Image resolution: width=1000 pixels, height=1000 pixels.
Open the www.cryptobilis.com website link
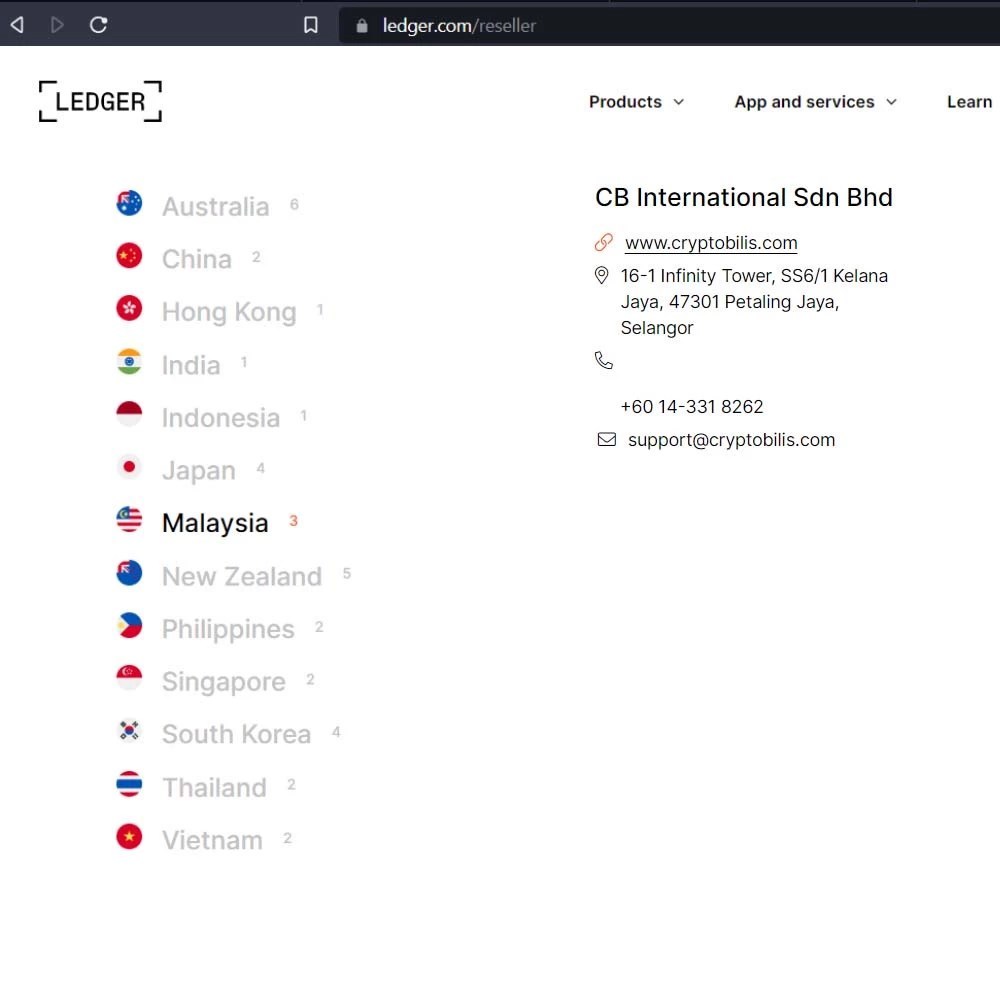point(711,243)
